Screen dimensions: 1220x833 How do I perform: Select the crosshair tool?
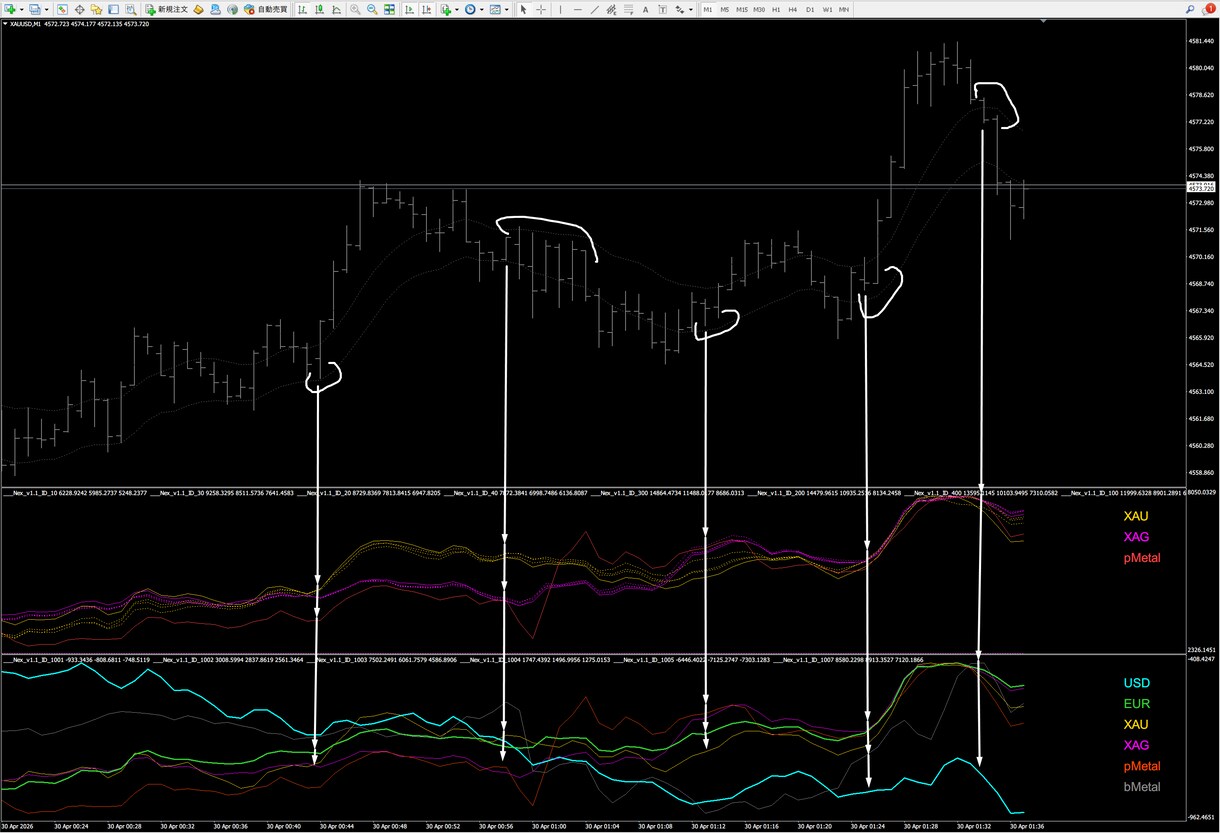click(x=541, y=9)
